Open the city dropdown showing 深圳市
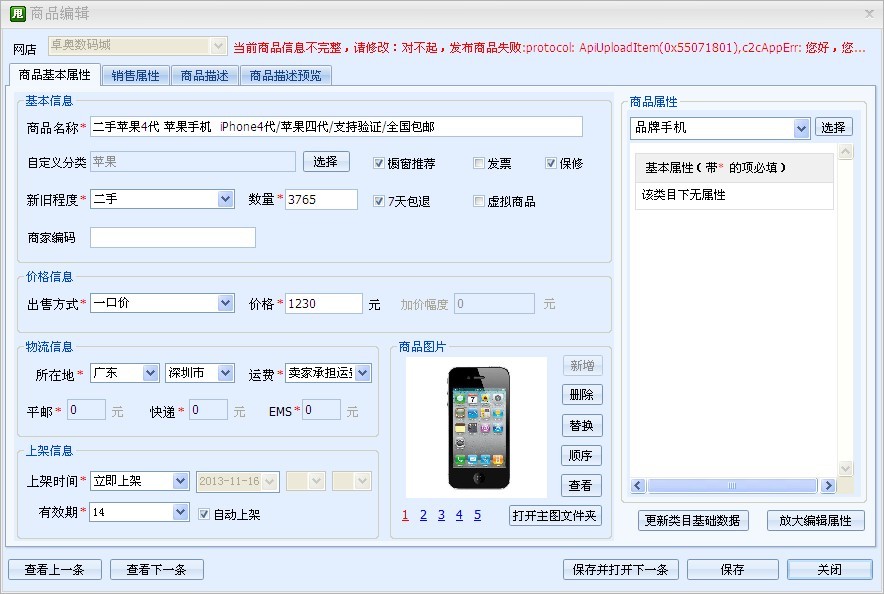 [226, 373]
